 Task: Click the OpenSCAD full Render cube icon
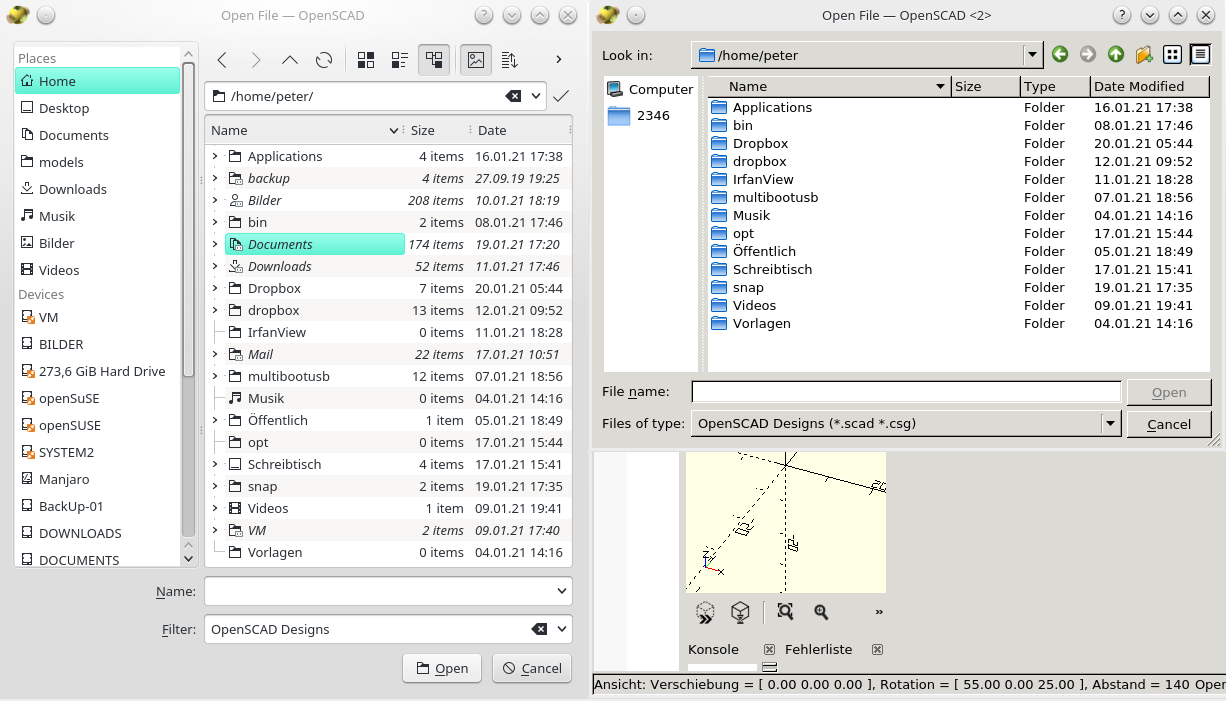[740, 612]
